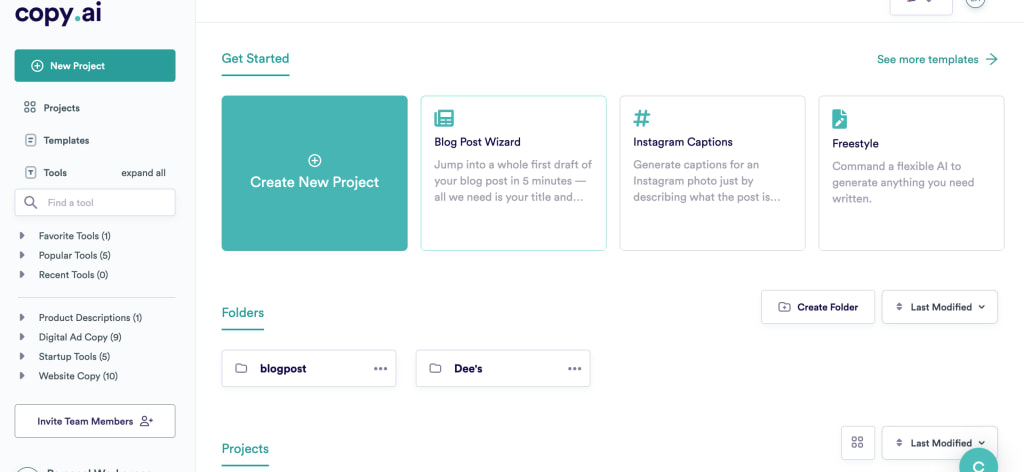This screenshot has width=1024, height=472.
Task: Expand Website Copy (10)
Action: click(x=78, y=376)
